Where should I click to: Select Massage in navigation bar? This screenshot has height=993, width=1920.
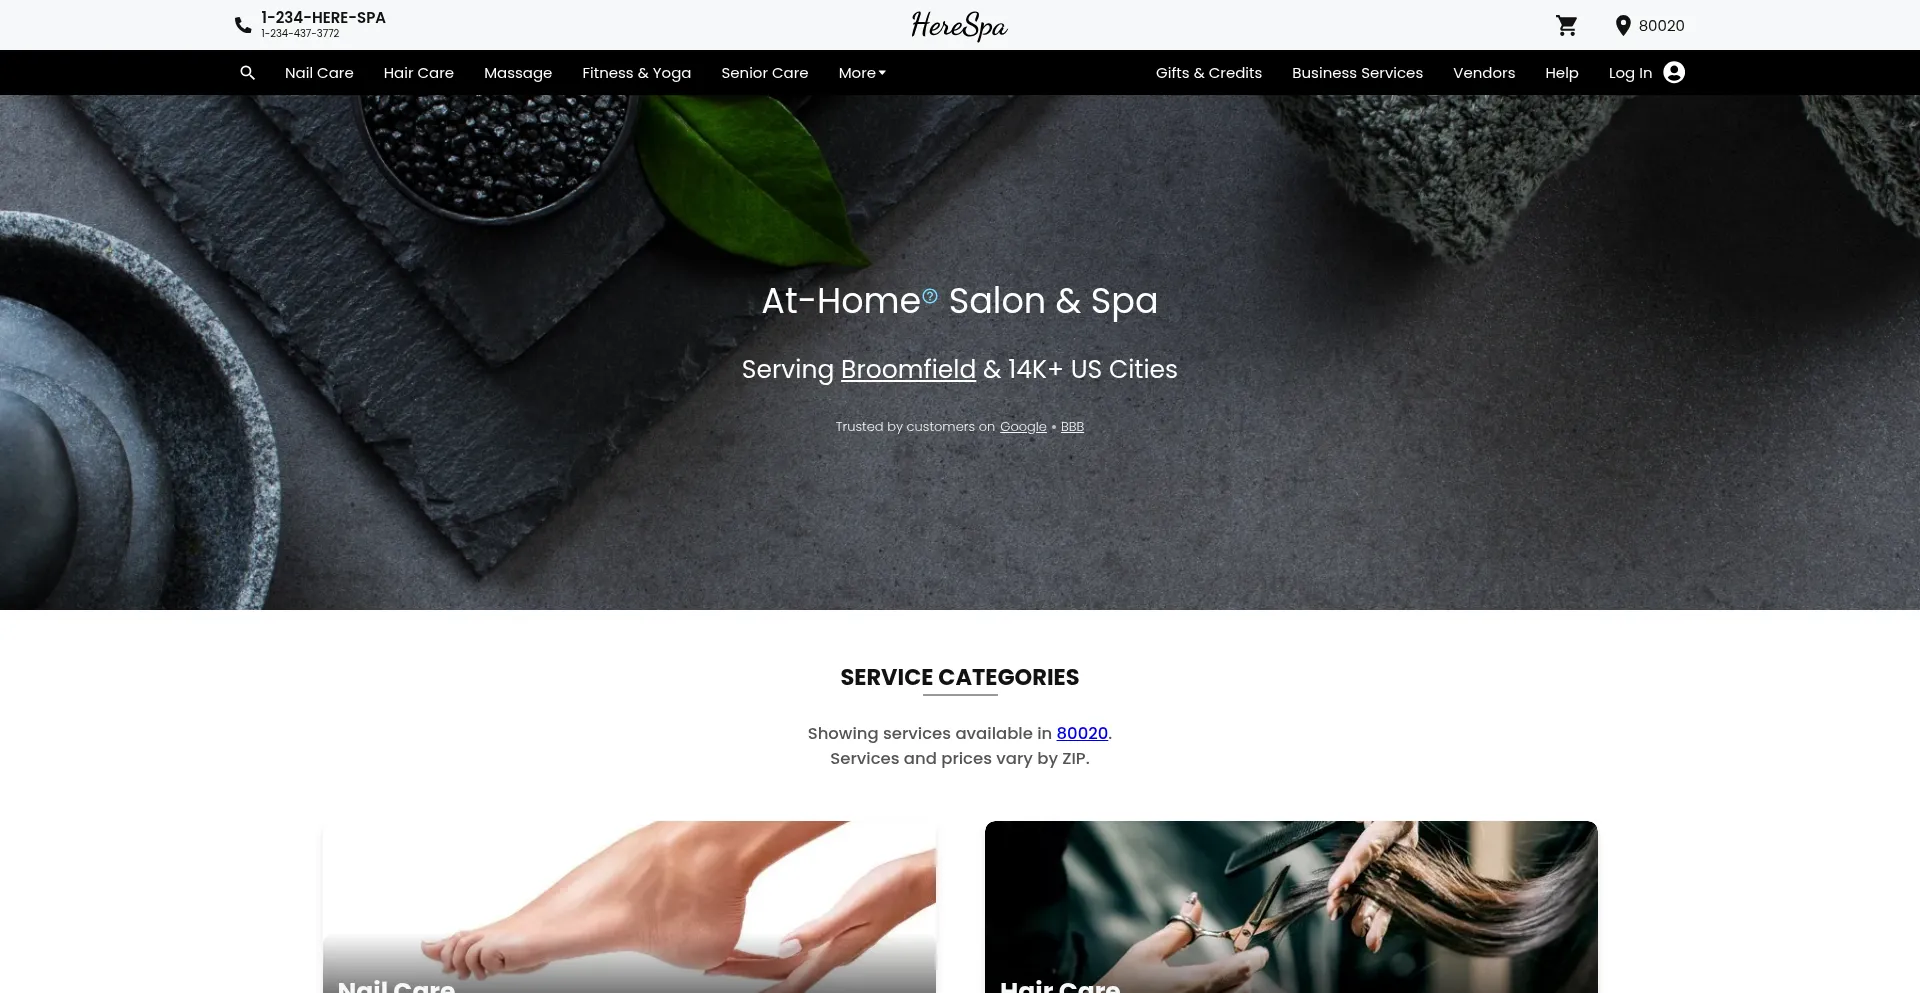click(518, 73)
